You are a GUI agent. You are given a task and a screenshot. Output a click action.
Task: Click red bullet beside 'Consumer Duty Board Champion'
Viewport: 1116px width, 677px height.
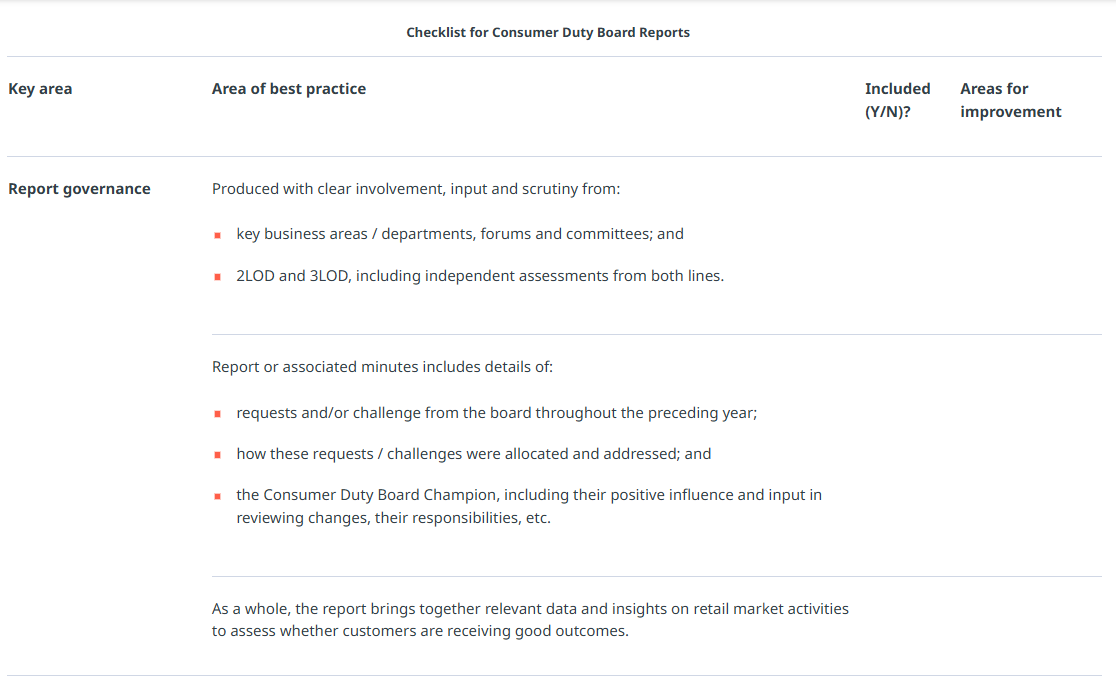click(217, 496)
